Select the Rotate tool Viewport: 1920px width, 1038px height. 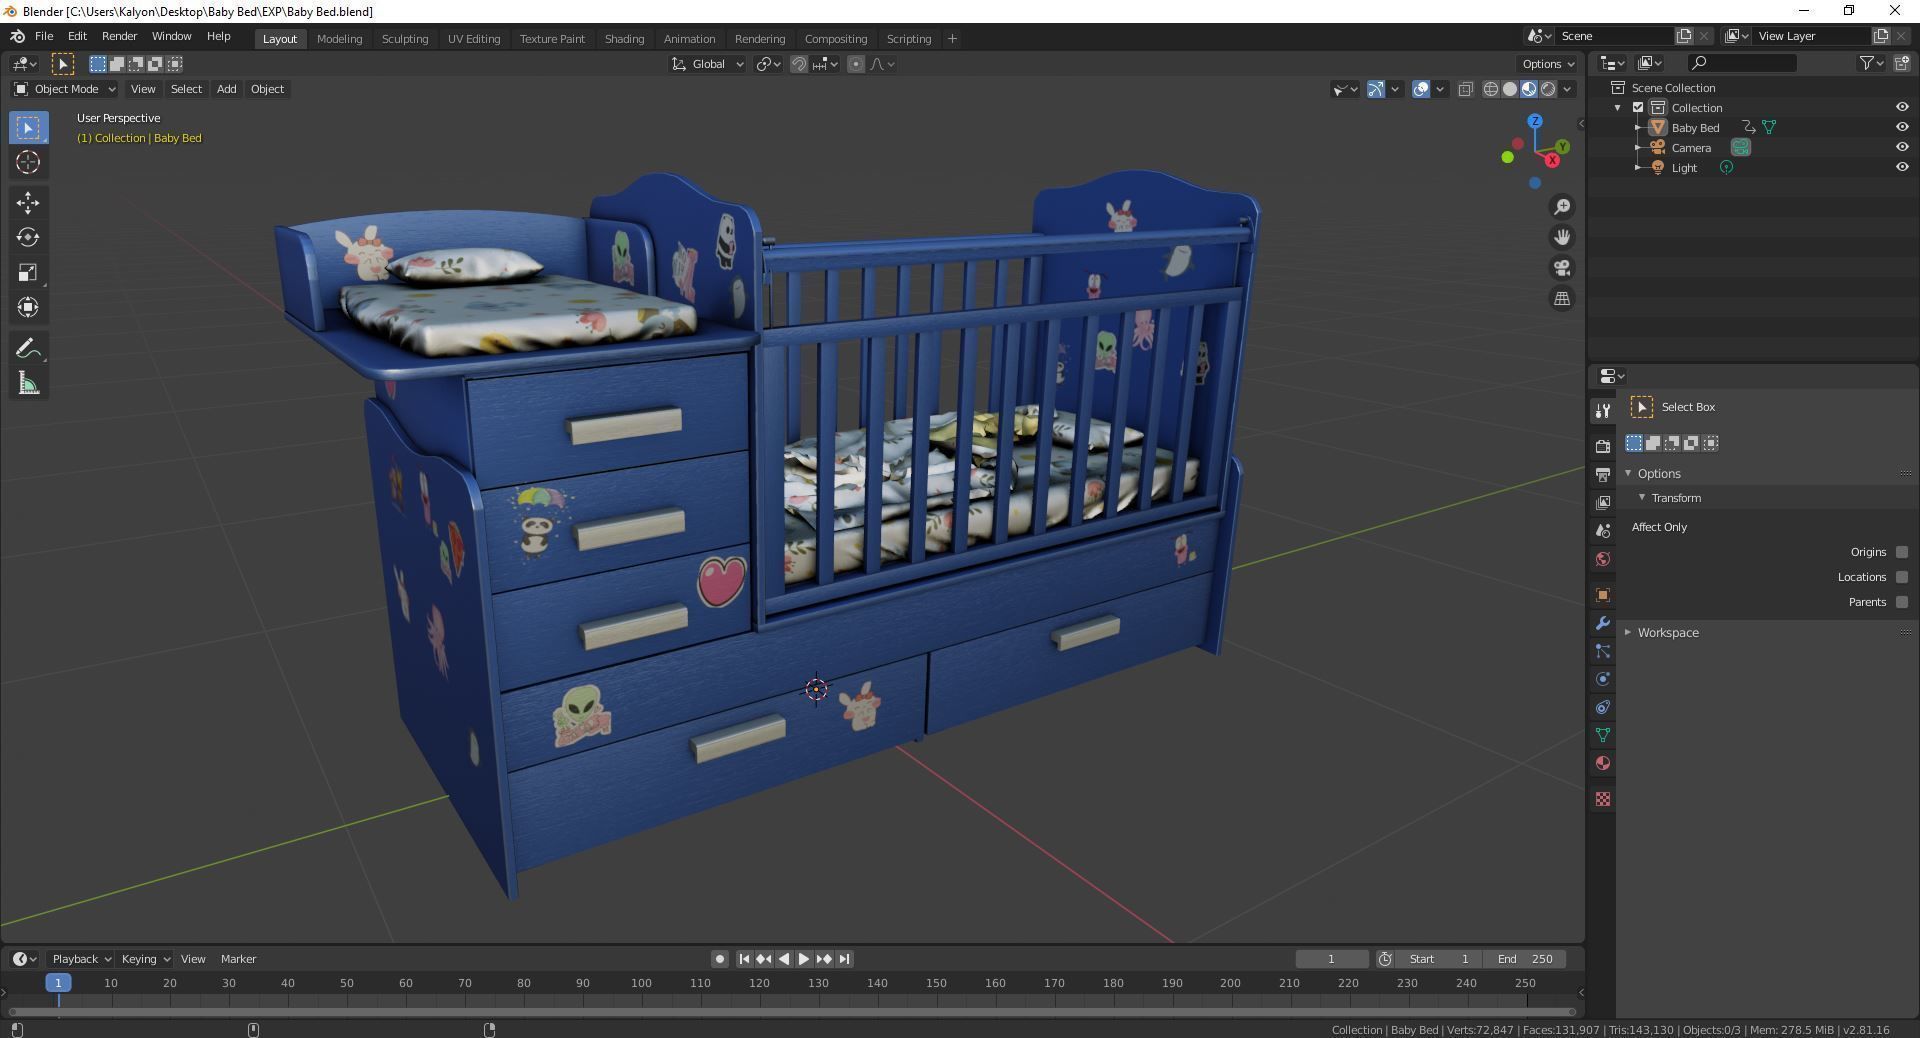point(28,237)
